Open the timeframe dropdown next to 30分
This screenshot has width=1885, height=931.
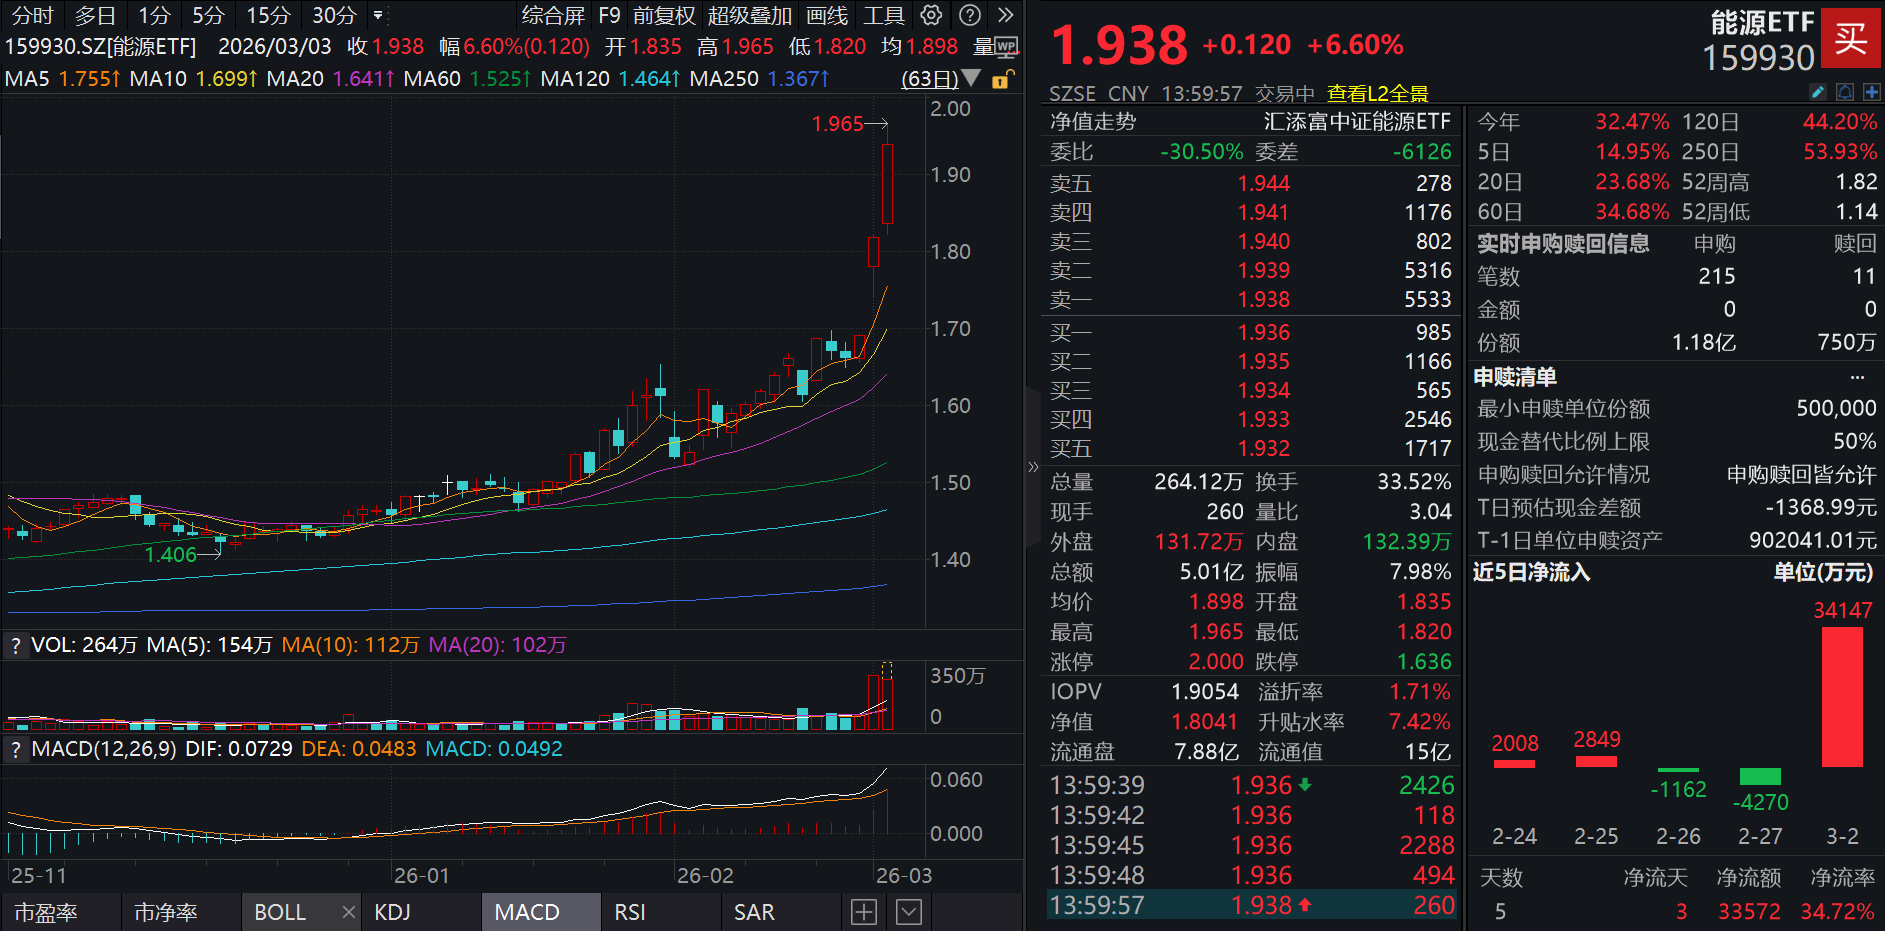coord(378,16)
